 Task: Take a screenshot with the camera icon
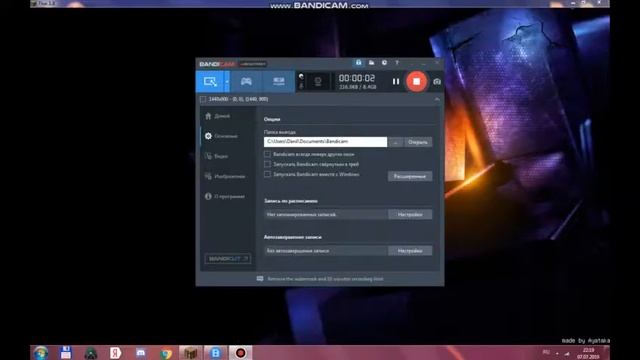(437, 82)
